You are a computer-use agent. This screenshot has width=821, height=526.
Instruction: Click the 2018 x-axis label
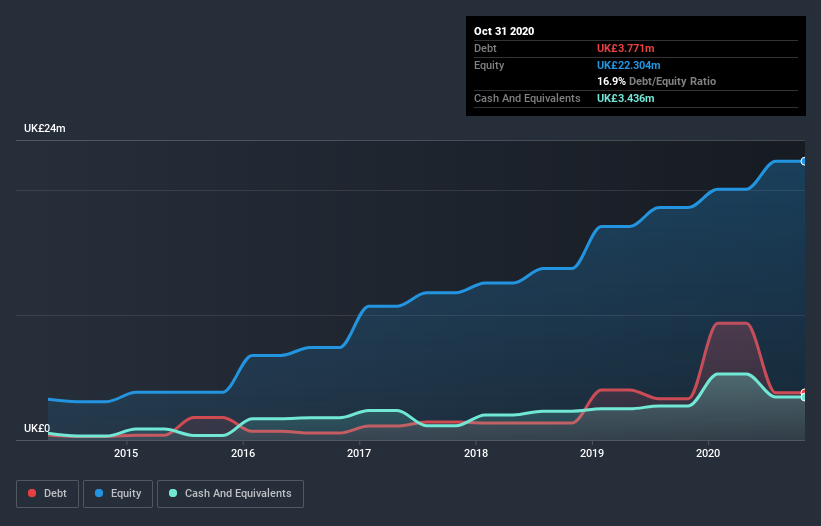coord(476,453)
